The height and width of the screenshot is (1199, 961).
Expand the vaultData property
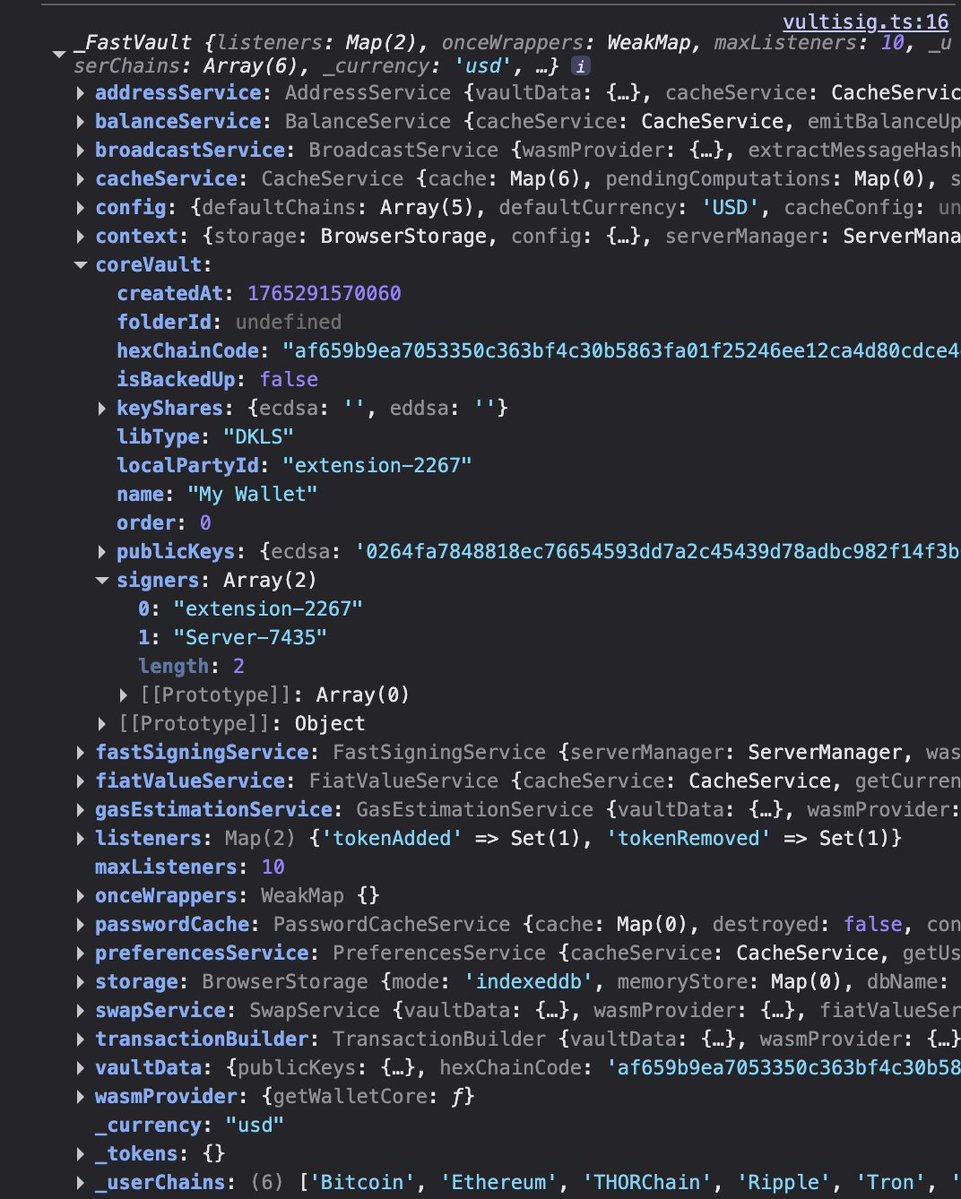(80, 1068)
